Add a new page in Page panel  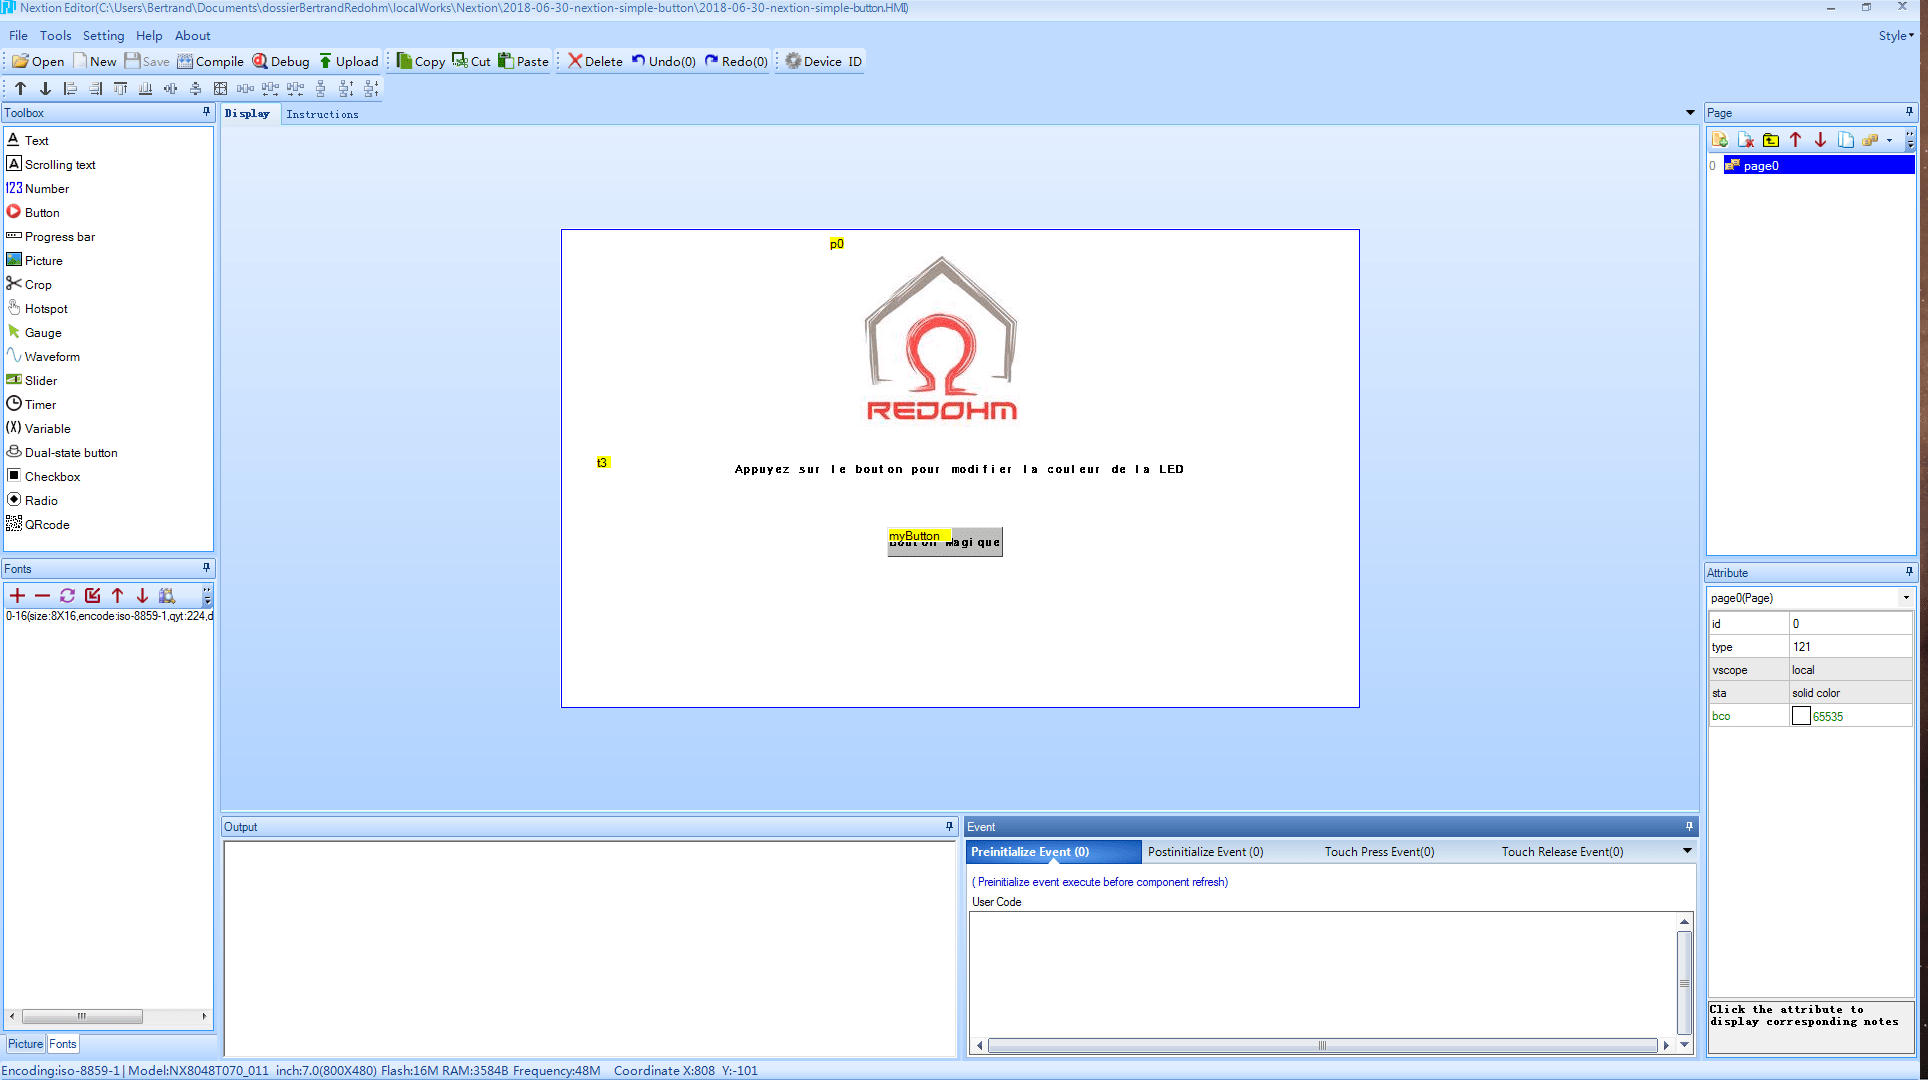click(x=1720, y=140)
